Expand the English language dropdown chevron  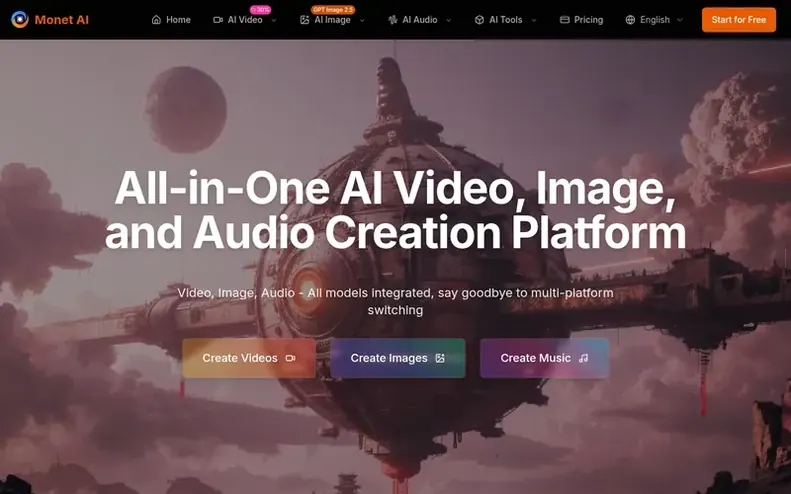click(x=680, y=20)
